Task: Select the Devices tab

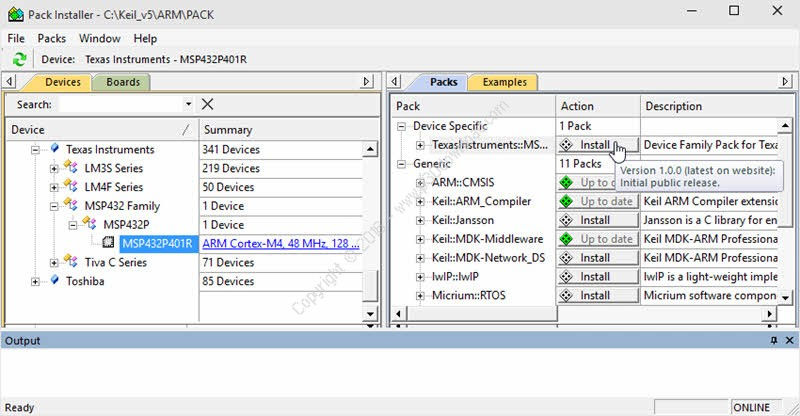Action: [x=62, y=82]
